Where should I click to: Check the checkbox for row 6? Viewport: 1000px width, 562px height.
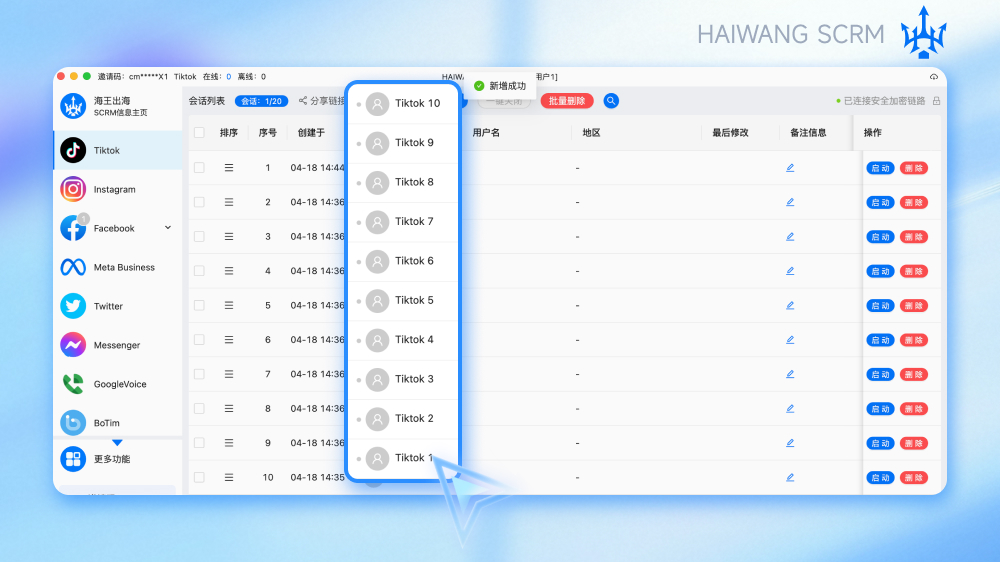pyautogui.click(x=200, y=340)
